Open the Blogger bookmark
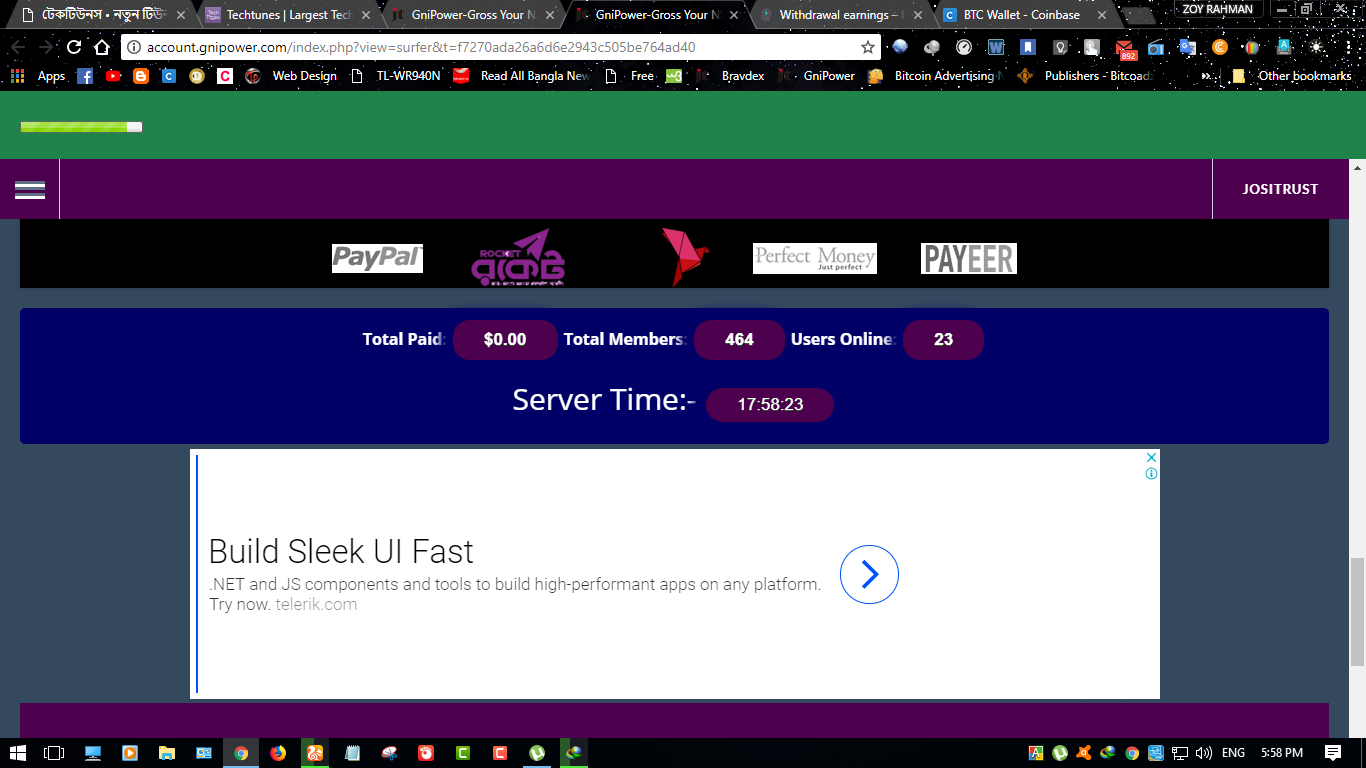 141,76
